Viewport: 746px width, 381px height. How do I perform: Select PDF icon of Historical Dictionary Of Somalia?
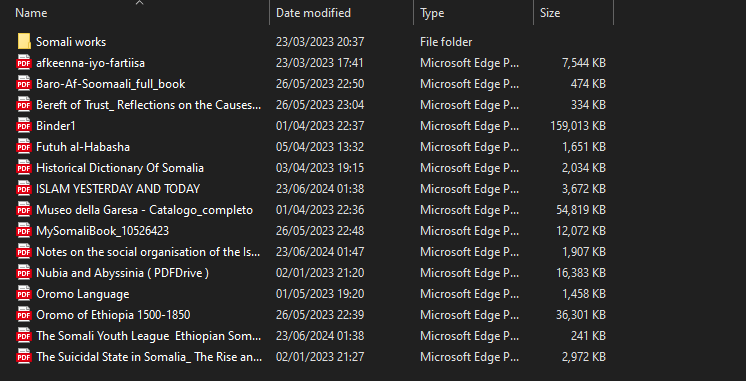[x=24, y=167]
